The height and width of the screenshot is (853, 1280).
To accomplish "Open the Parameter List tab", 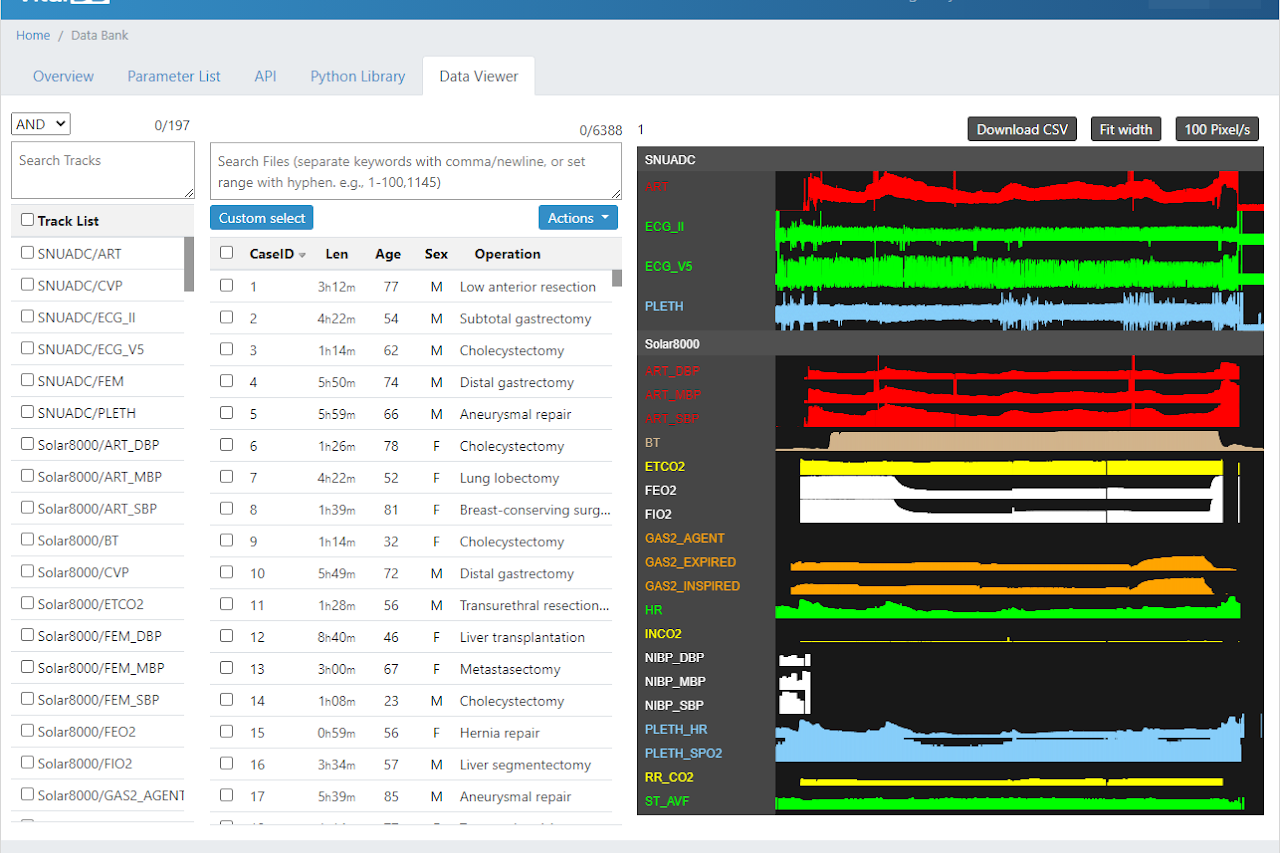I will point(174,76).
